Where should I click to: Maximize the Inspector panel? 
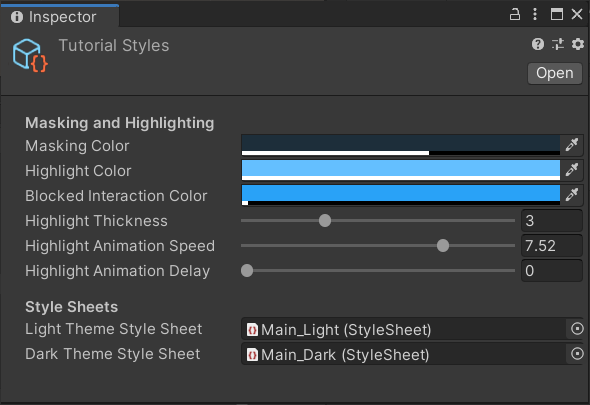557,15
